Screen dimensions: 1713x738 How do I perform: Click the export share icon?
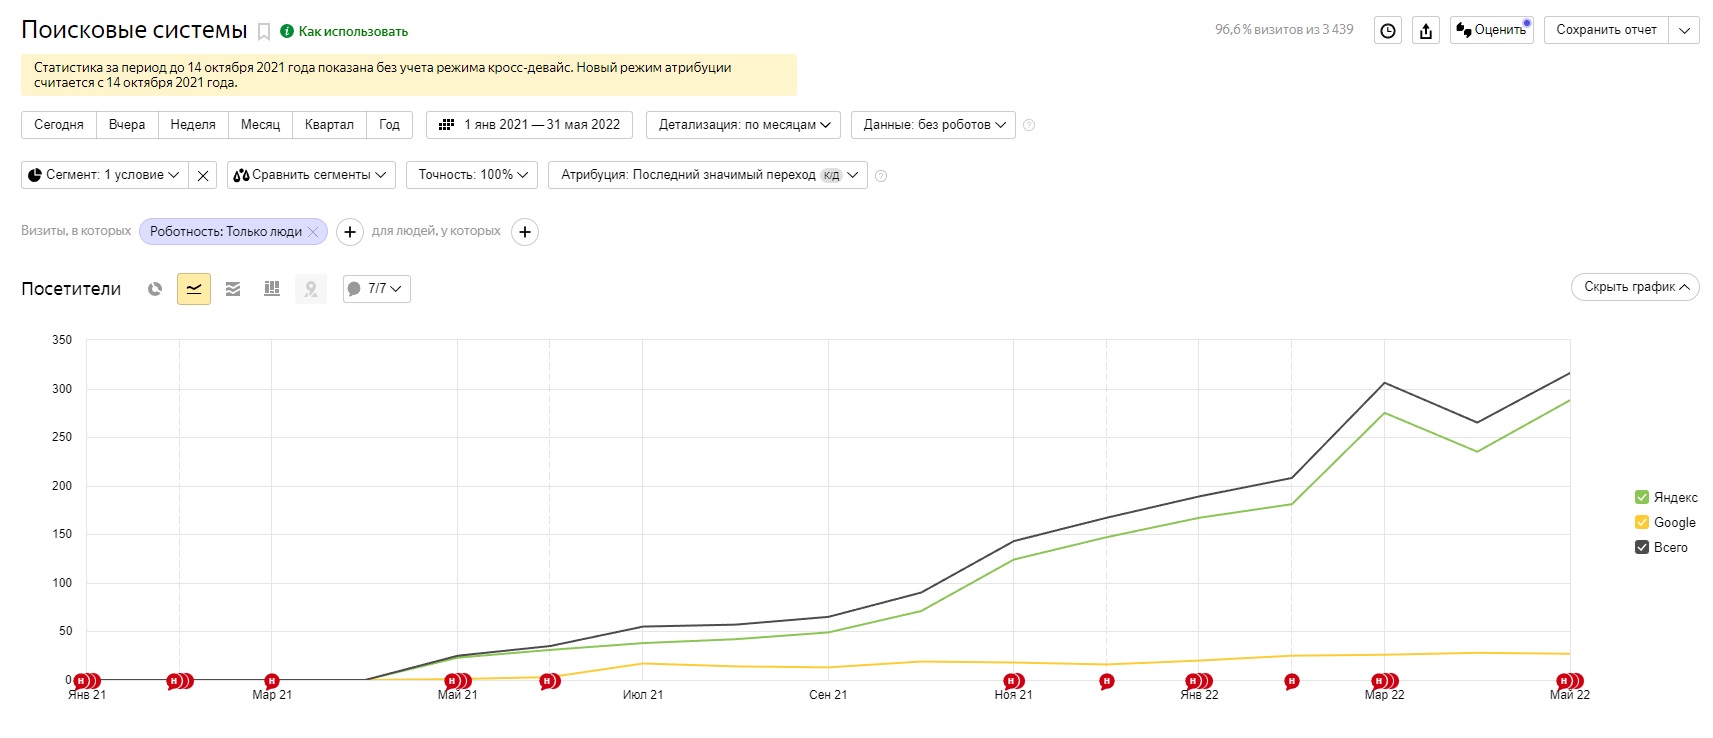pos(1426,31)
